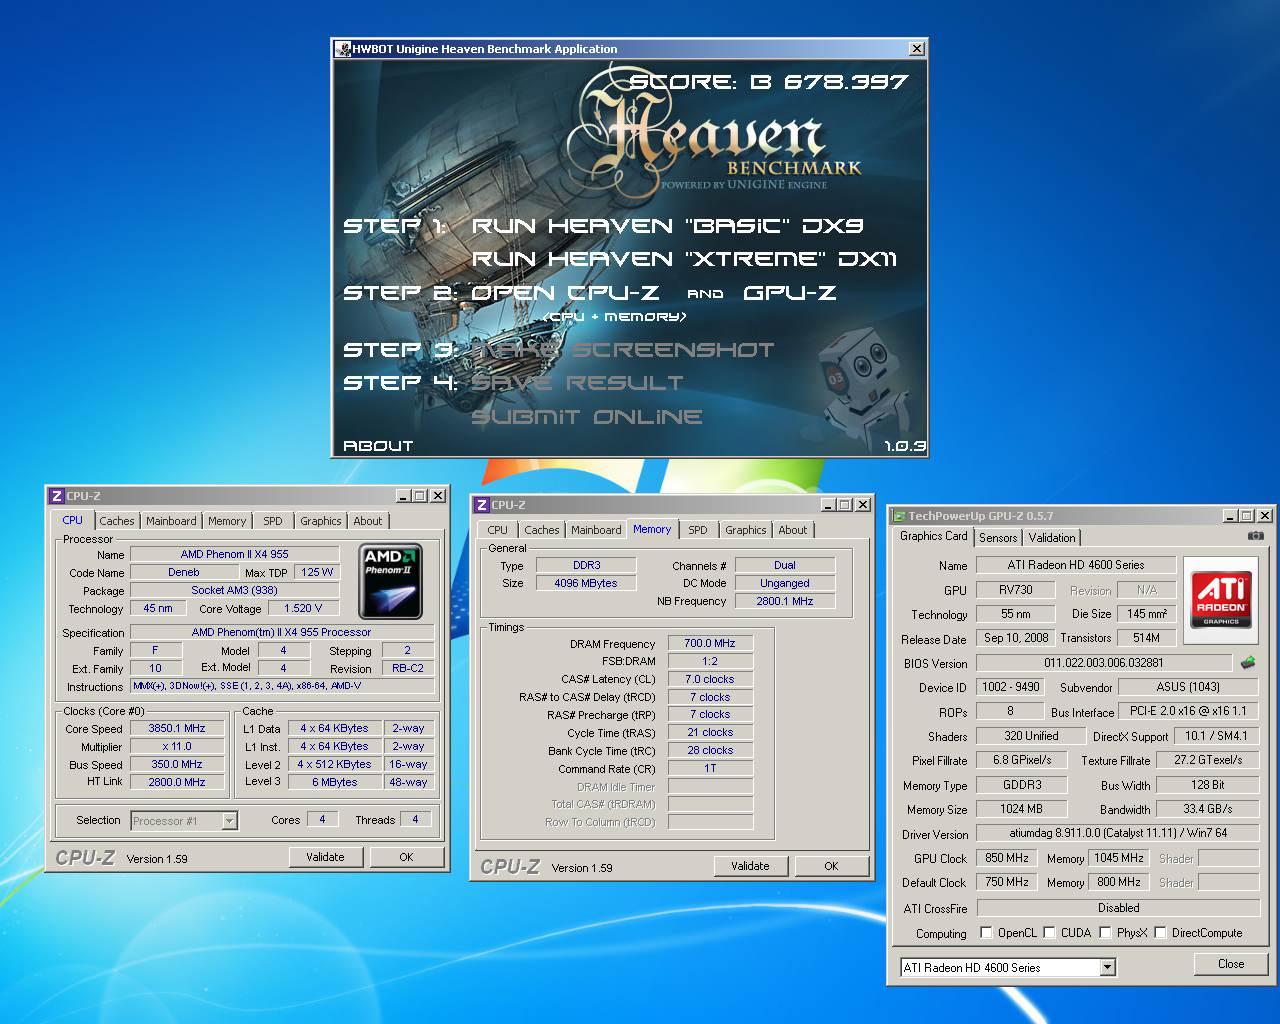This screenshot has height=1024, width=1280.
Task: Click the CPU-Z Memory window title icon
Action: 482,505
